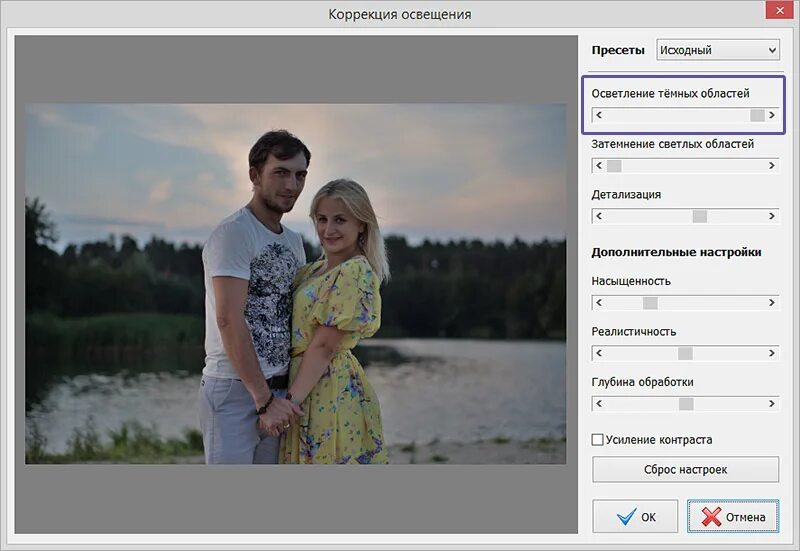Image resolution: width=800 pixels, height=551 pixels.
Task: Confirm with the OK button
Action: coord(635,517)
